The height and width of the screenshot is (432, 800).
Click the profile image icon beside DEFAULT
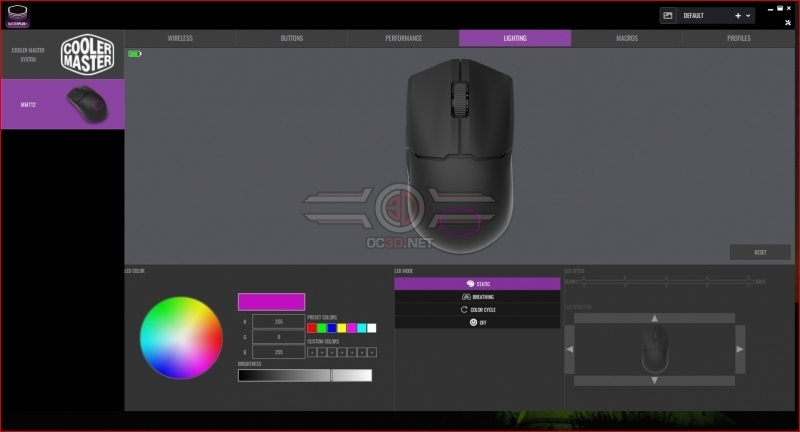(x=667, y=16)
